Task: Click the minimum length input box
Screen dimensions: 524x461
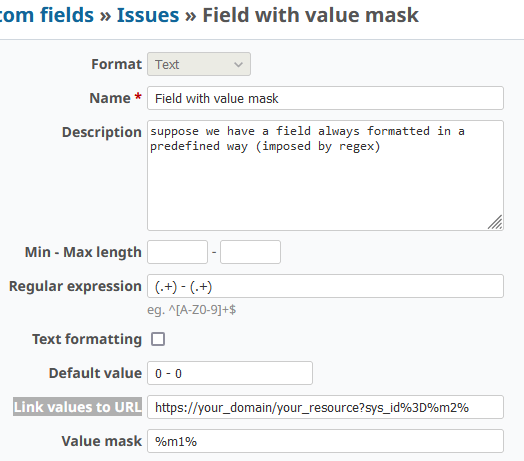Action: (177, 252)
